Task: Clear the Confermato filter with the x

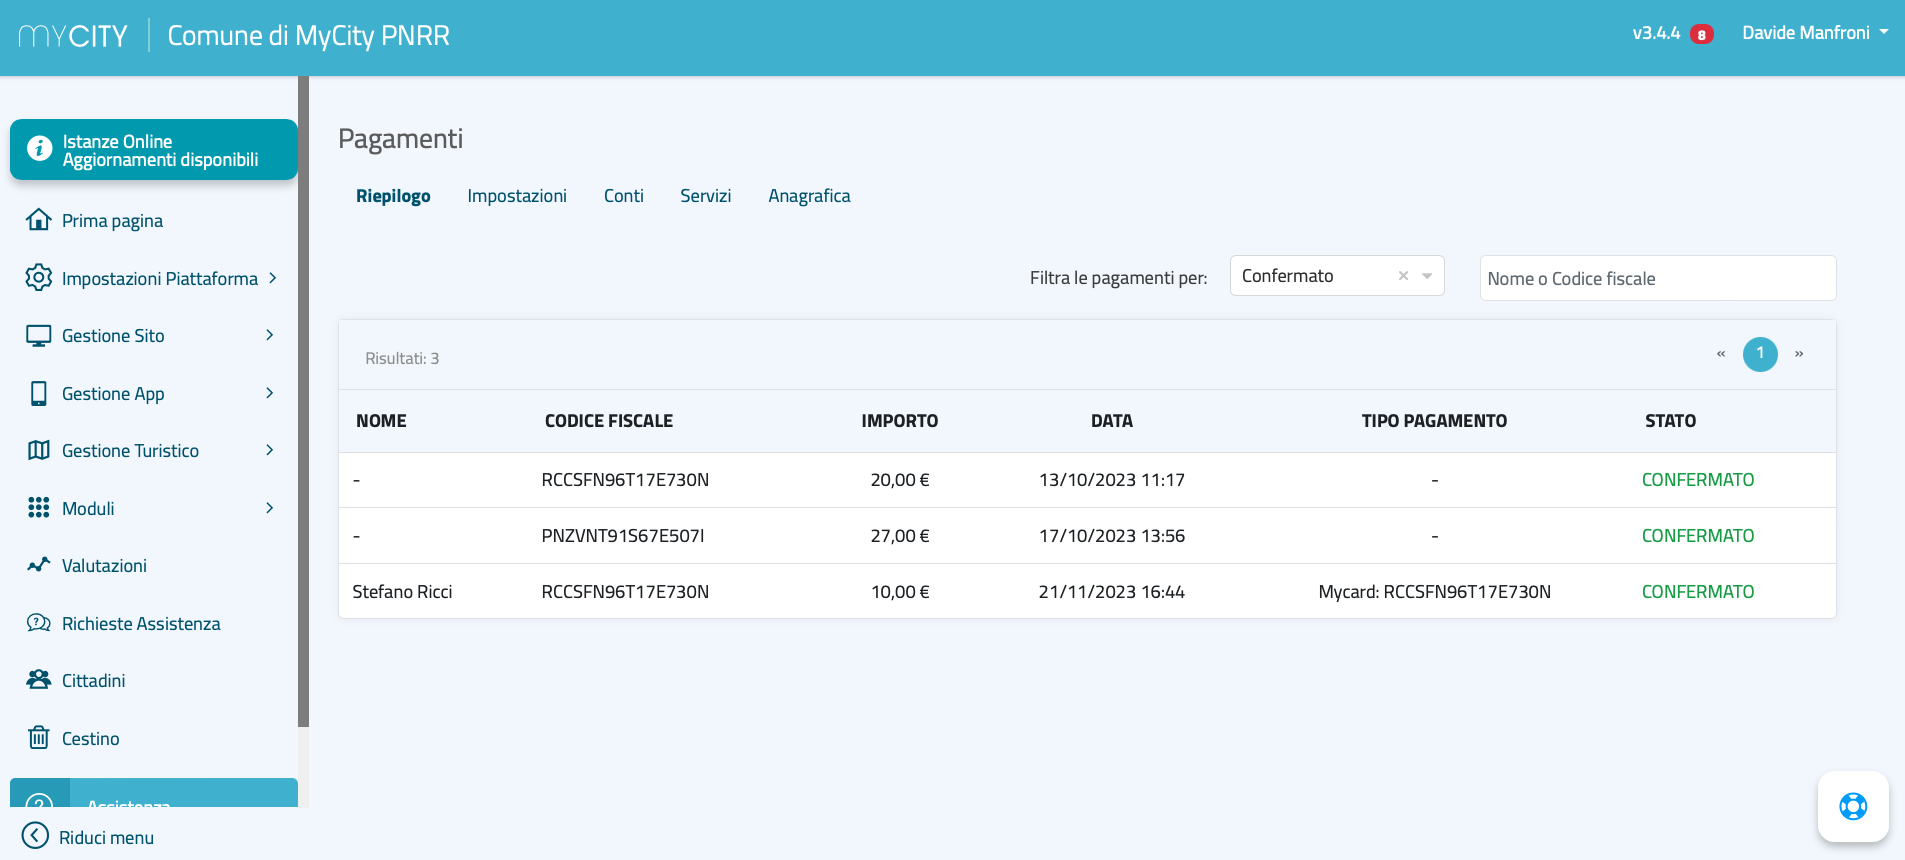Action: (1403, 276)
